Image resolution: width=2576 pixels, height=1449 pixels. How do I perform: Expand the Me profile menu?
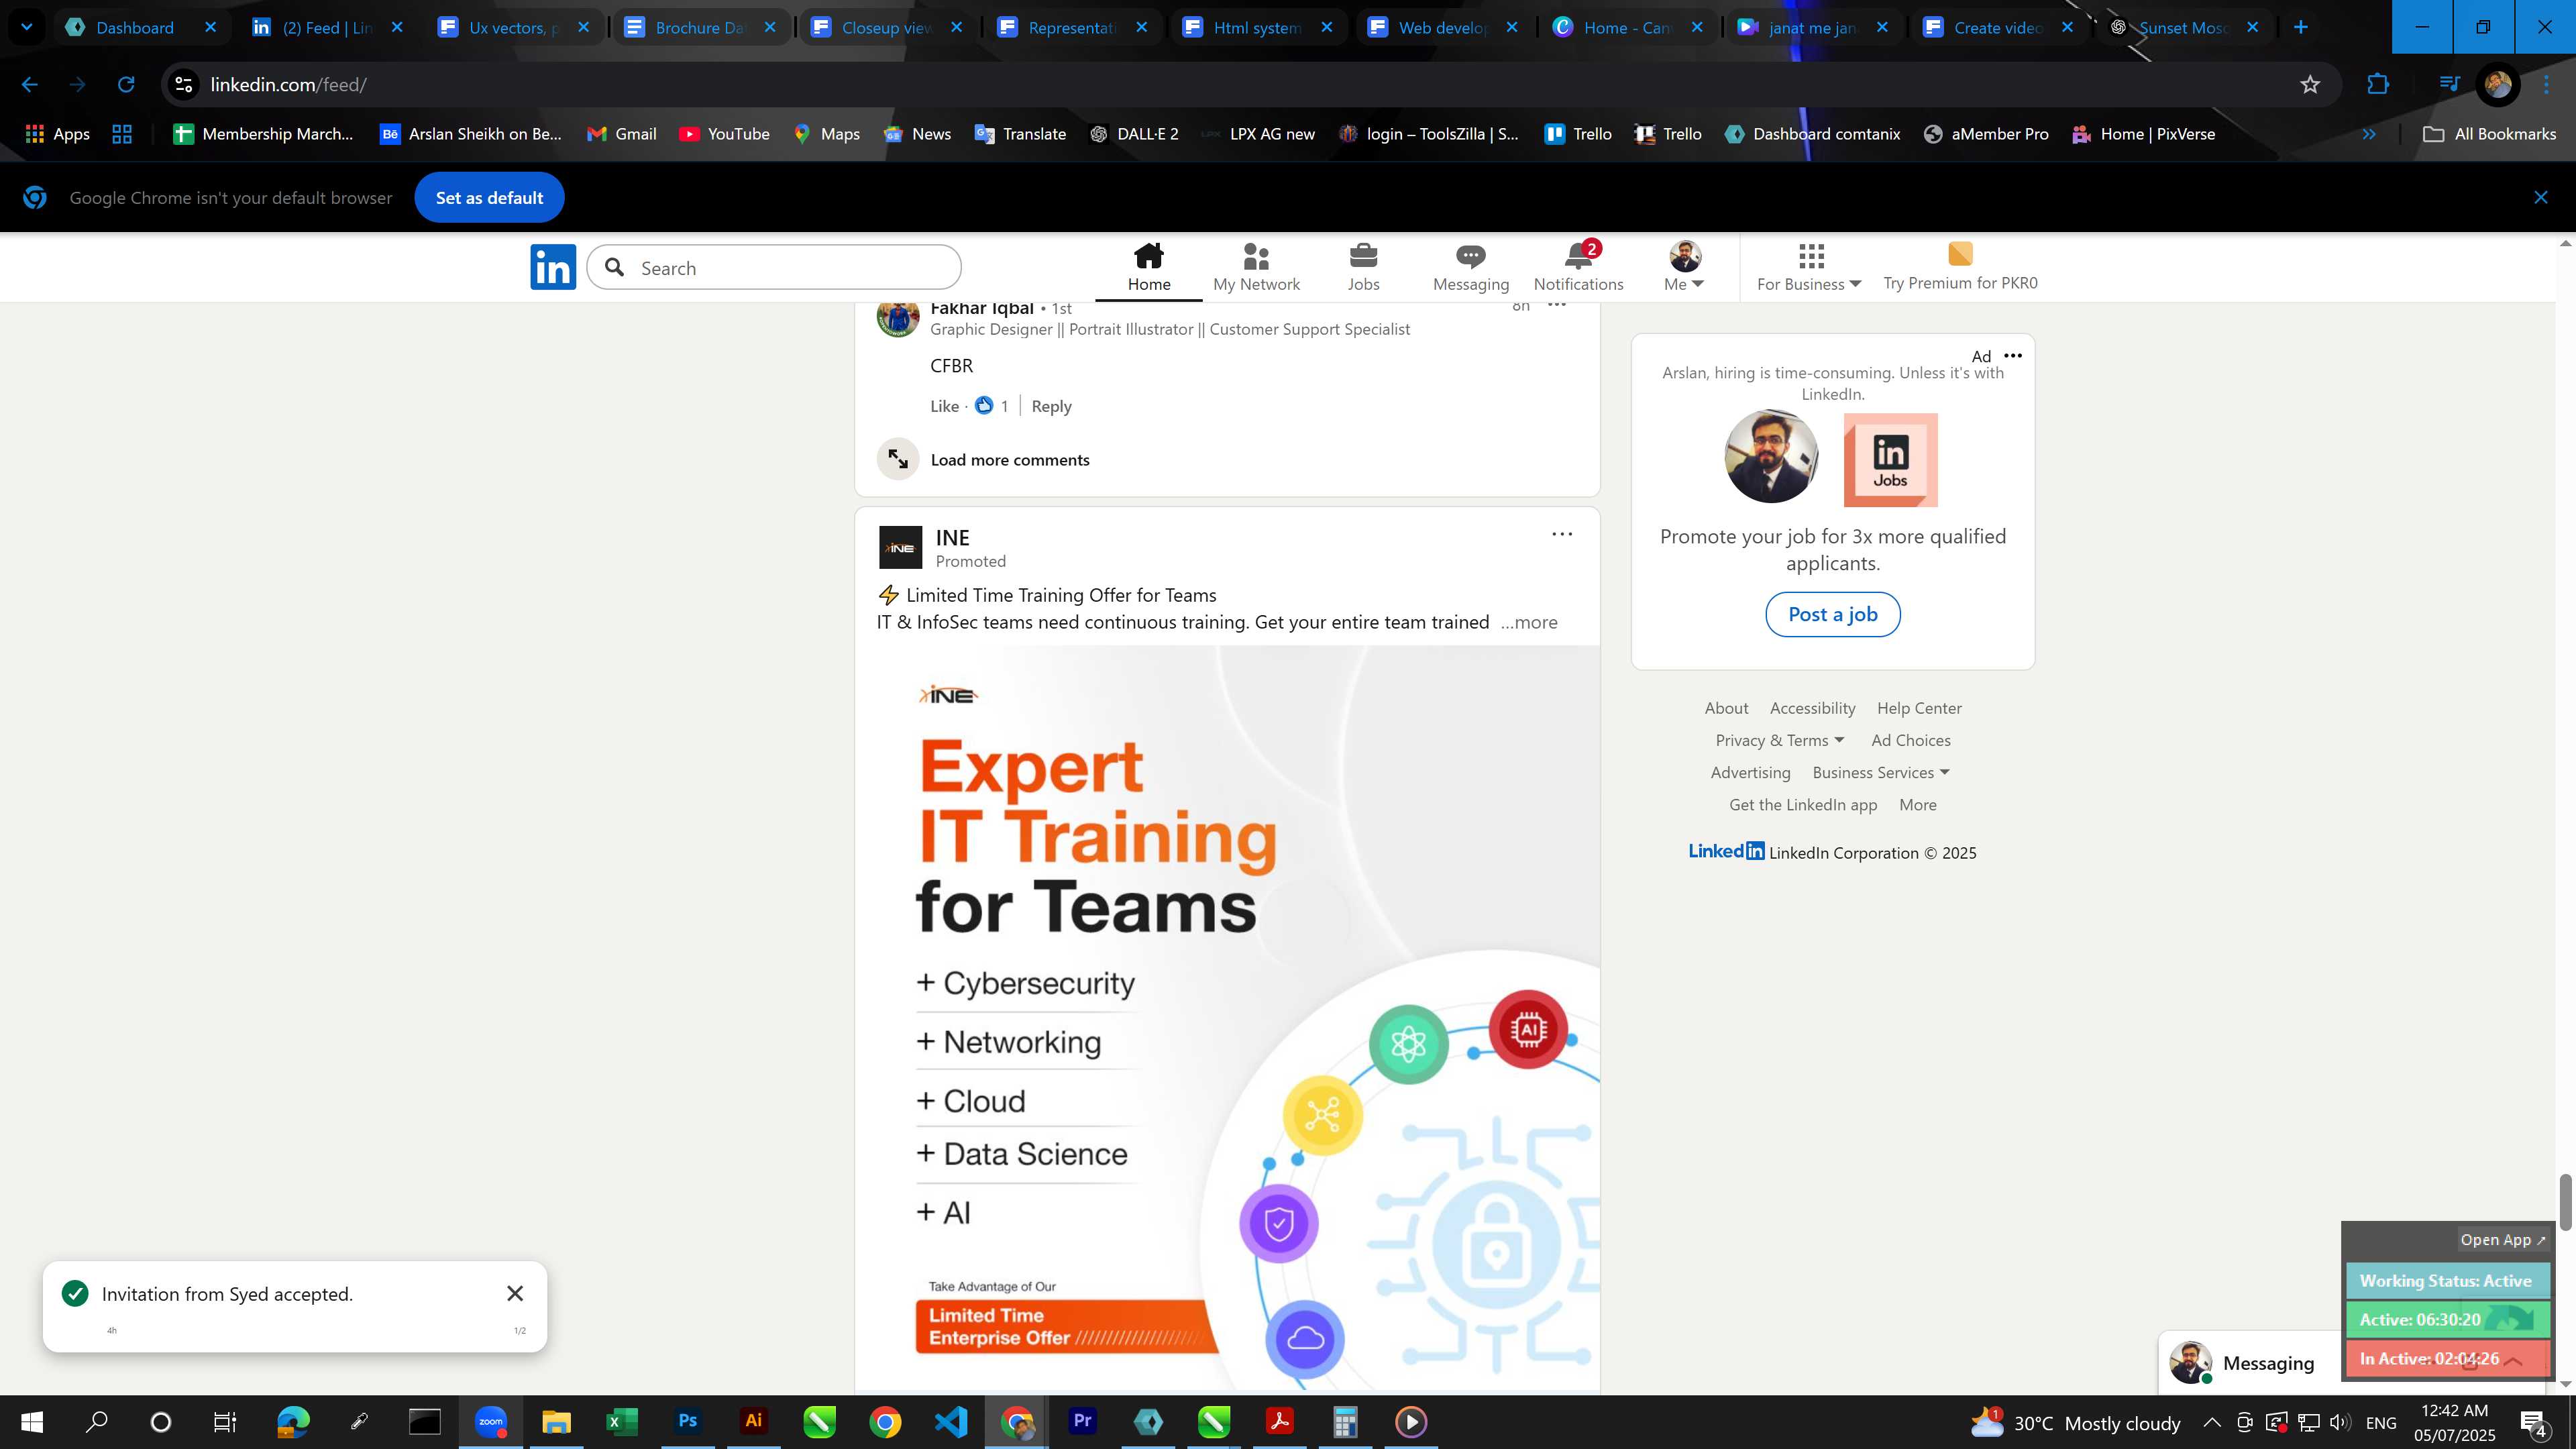(x=1684, y=267)
